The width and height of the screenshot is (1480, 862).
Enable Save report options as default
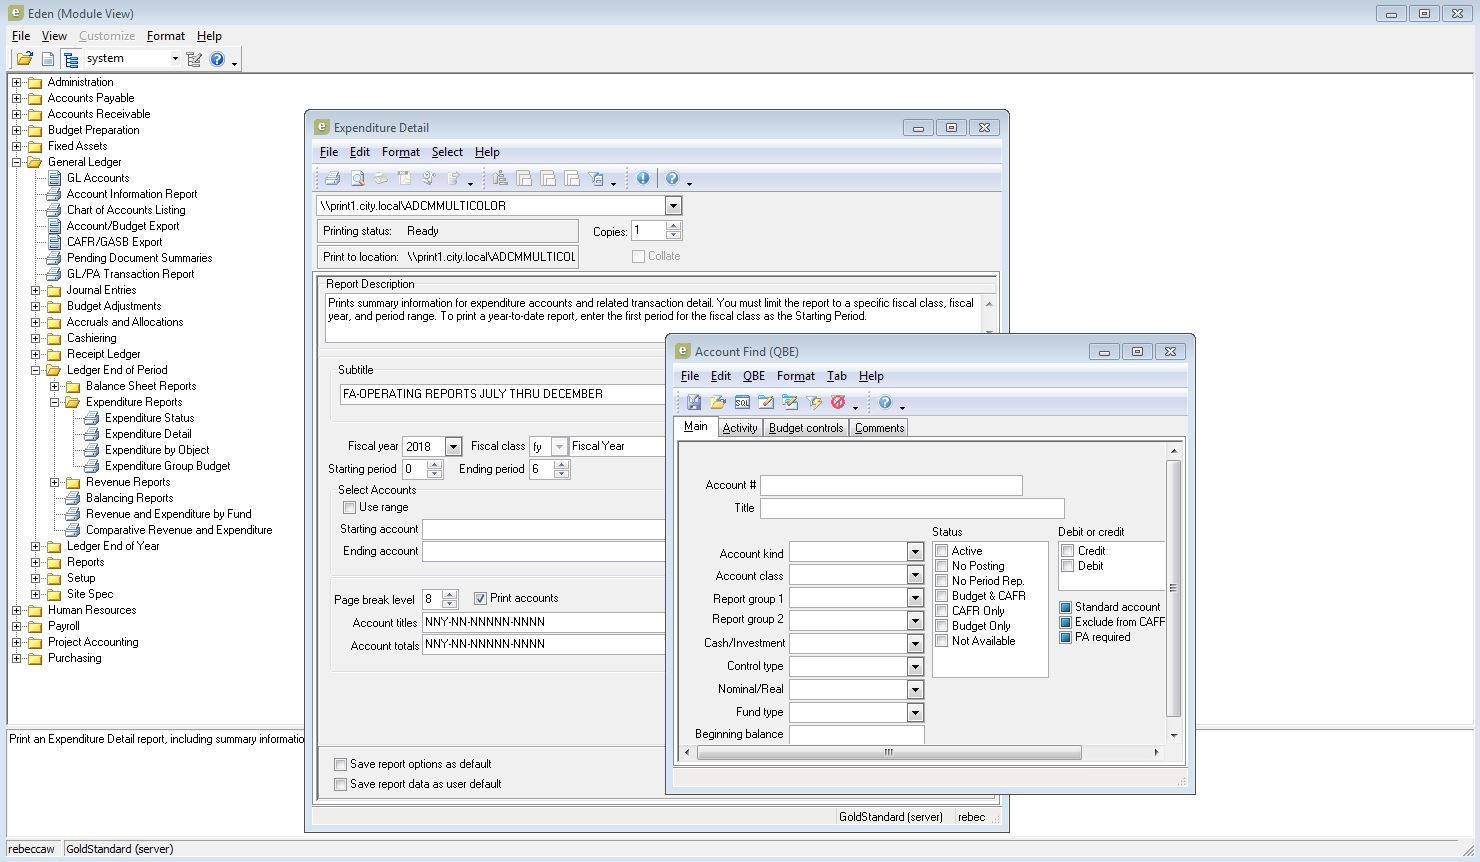coord(340,764)
